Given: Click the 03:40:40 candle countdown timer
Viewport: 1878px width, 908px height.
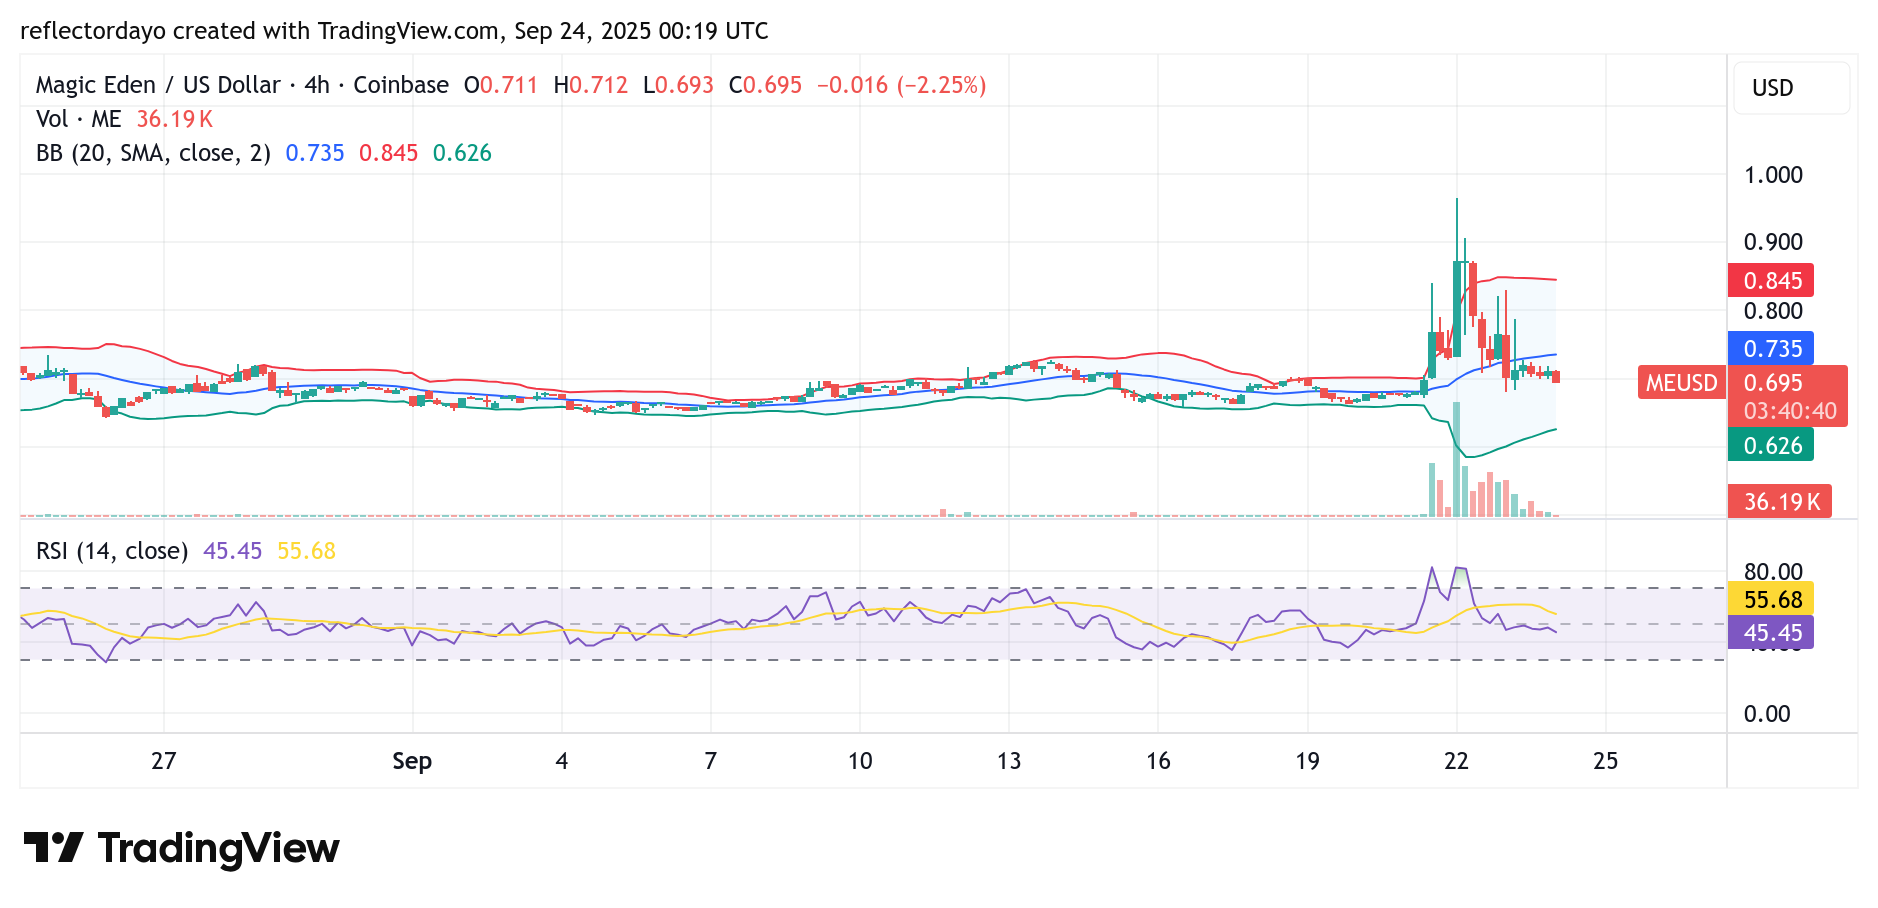Looking at the screenshot, I should click(x=1790, y=411).
